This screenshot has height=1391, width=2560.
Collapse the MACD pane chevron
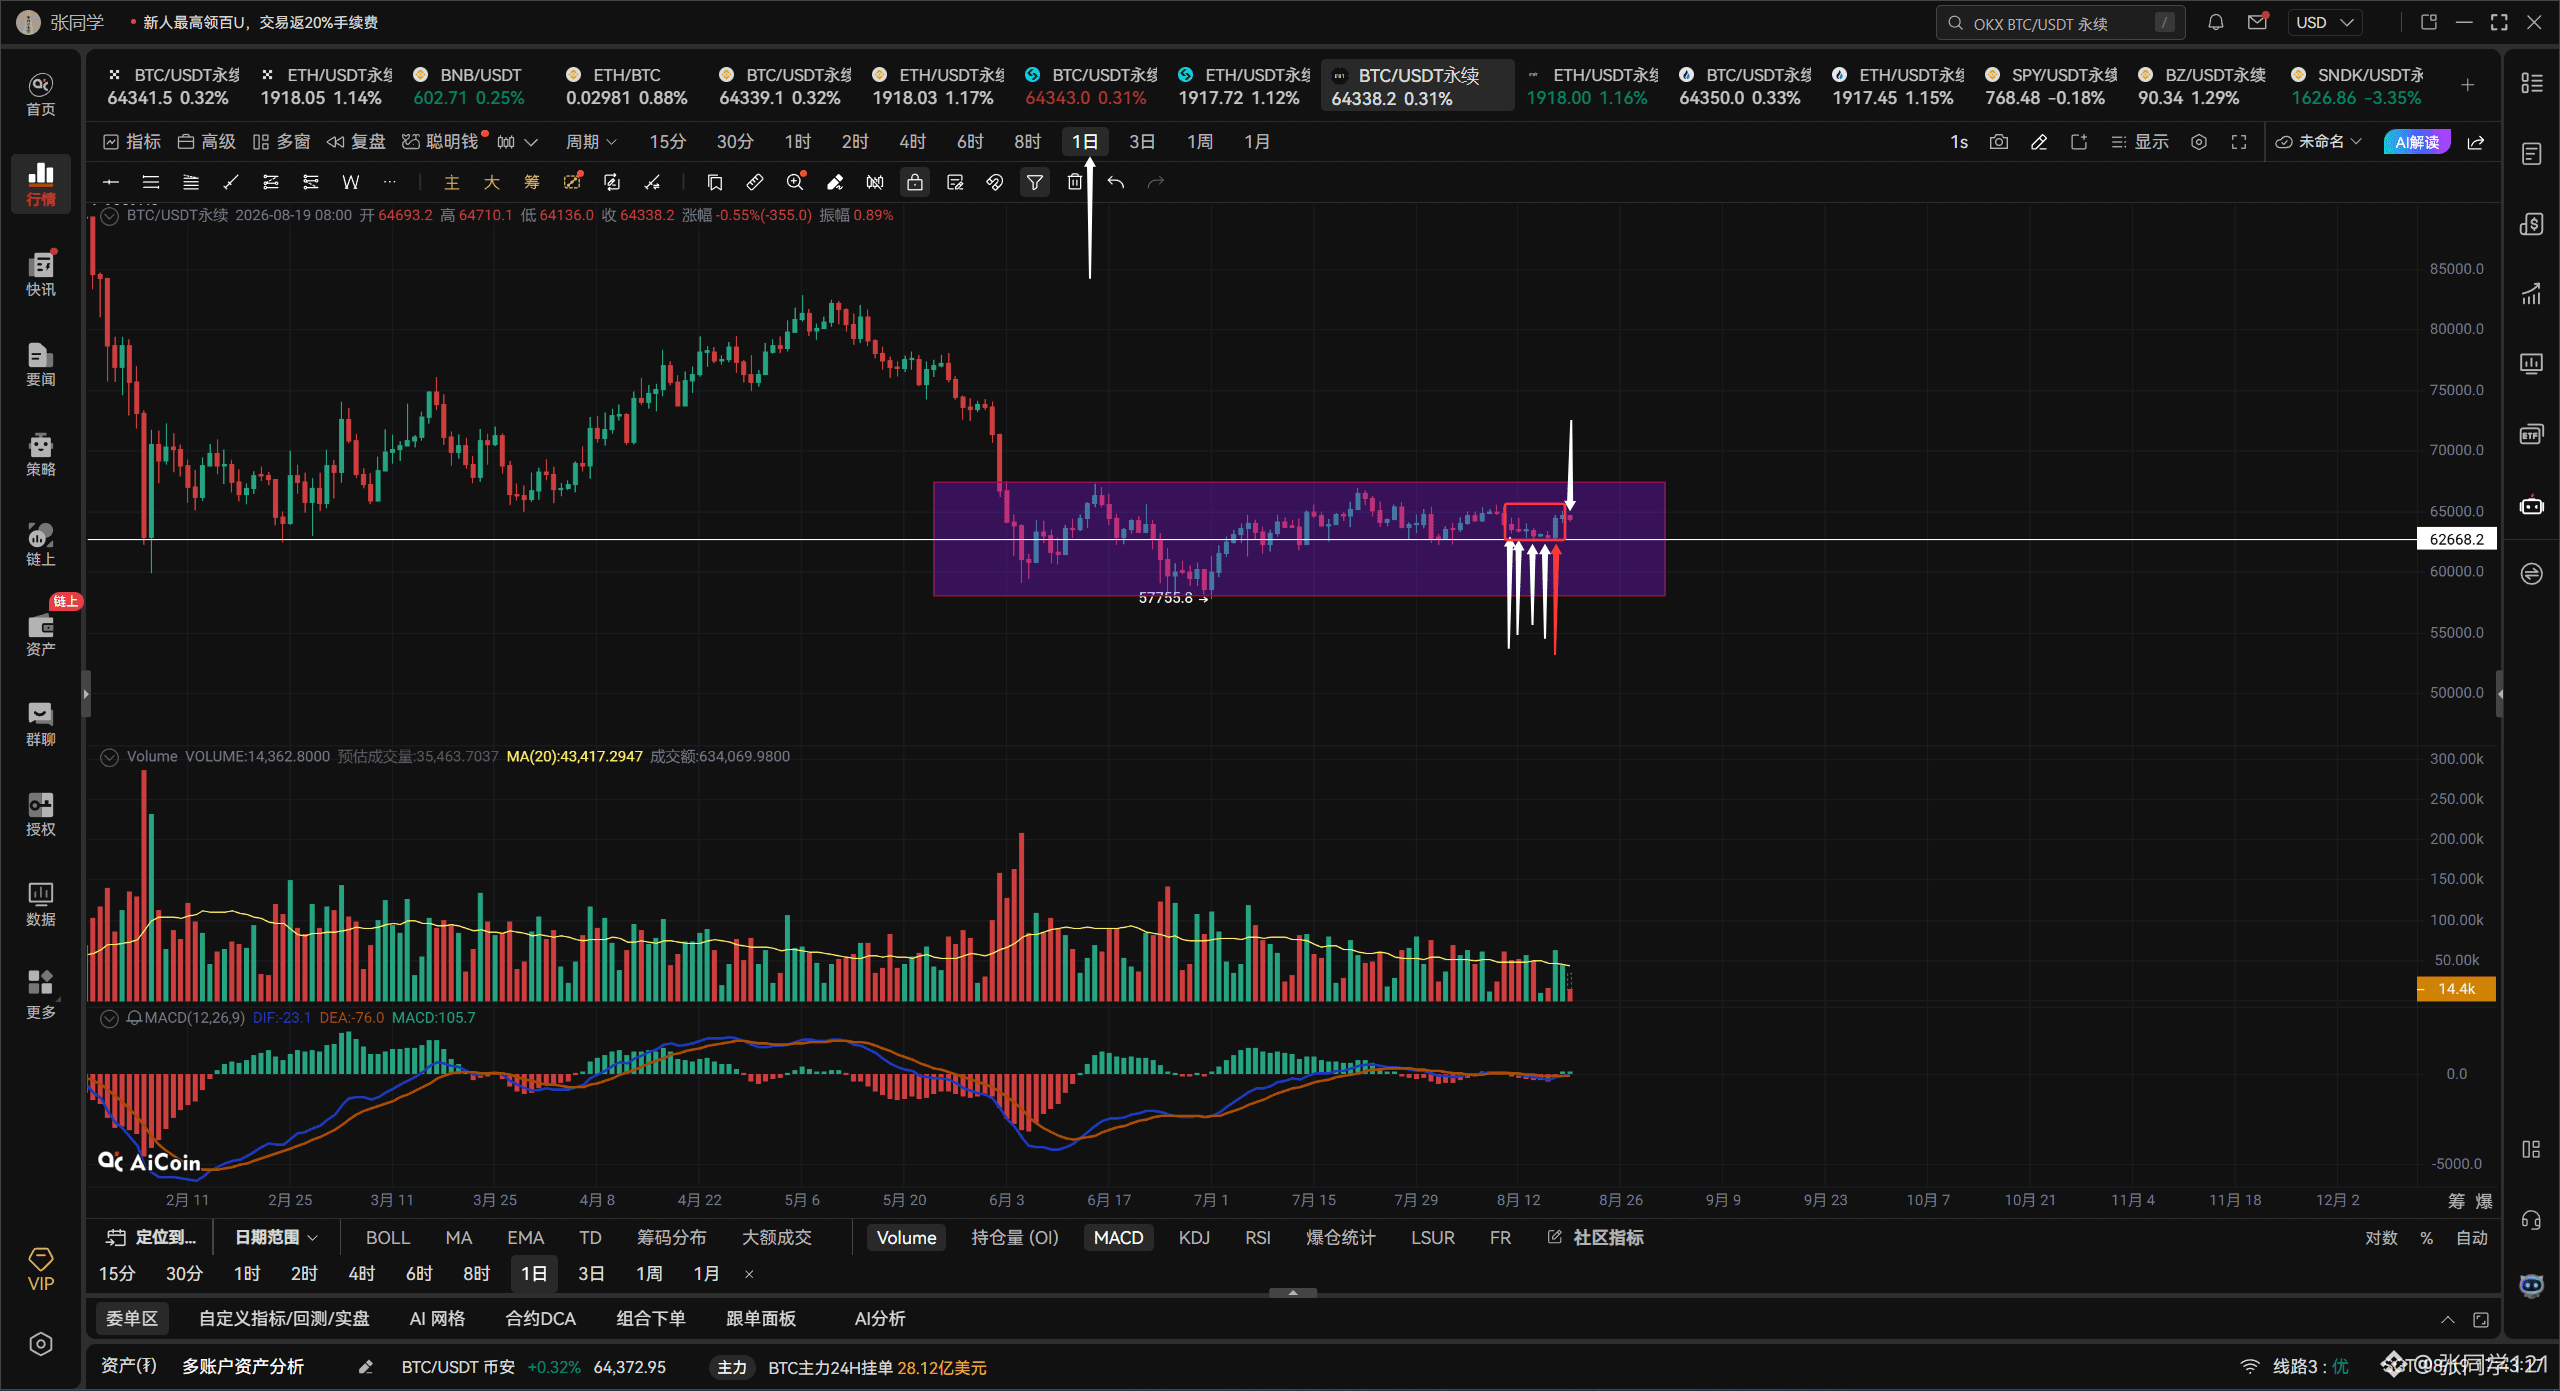tap(110, 1018)
